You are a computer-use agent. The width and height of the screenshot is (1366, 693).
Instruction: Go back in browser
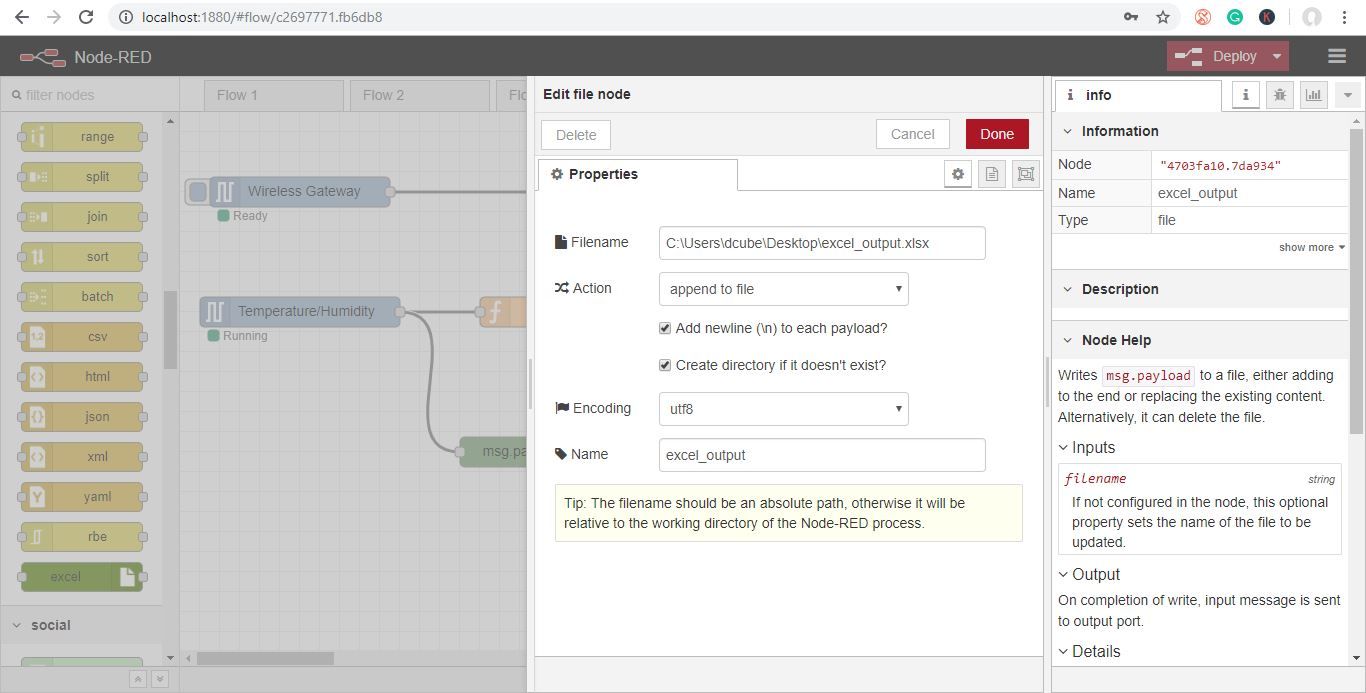21,17
